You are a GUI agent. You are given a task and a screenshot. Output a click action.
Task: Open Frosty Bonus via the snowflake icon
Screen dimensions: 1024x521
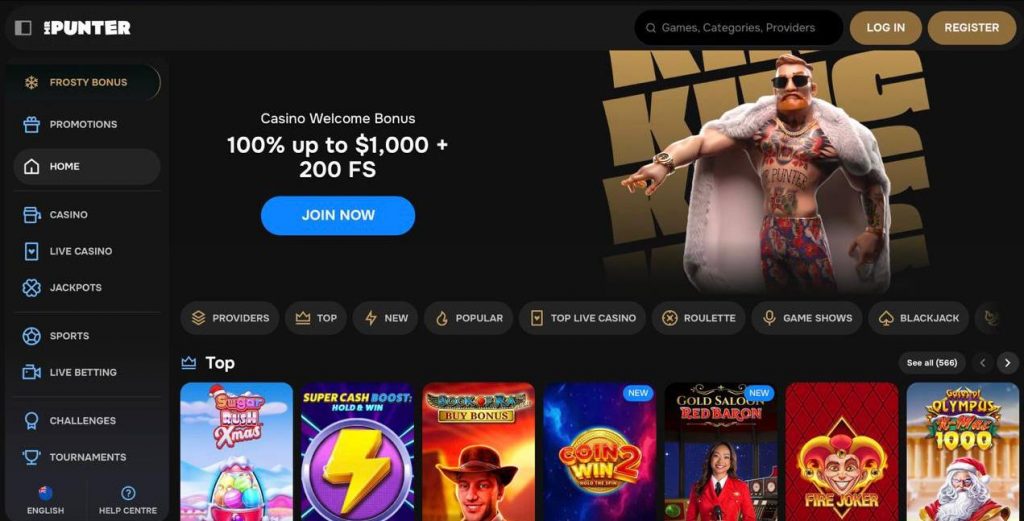[31, 82]
